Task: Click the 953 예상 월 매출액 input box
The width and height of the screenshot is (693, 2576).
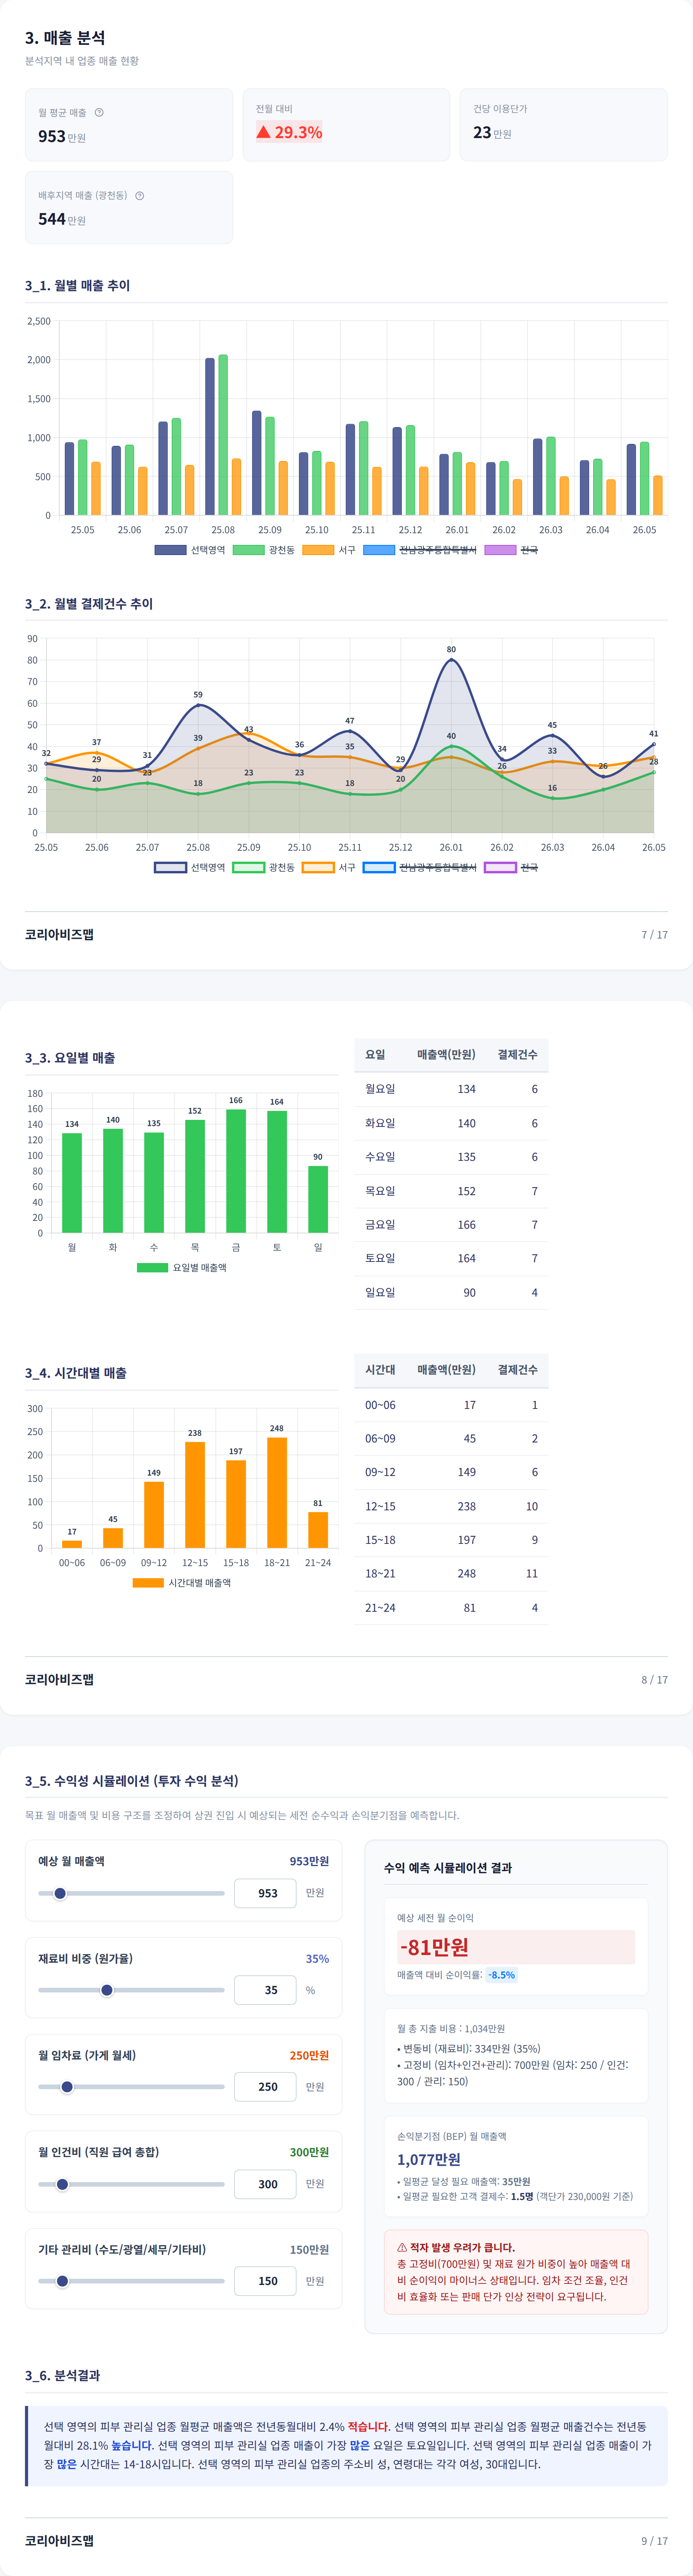Action: 265,1893
